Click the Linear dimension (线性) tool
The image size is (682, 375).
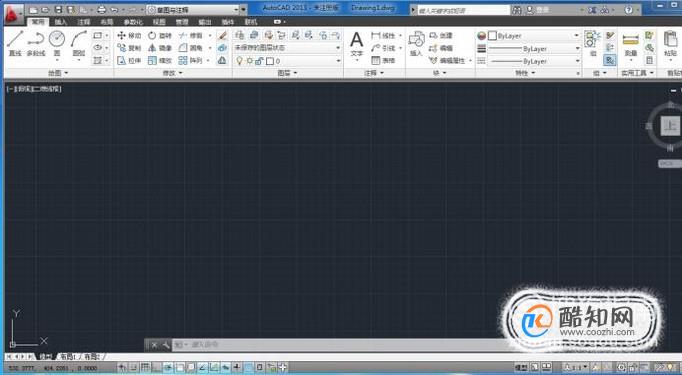383,36
